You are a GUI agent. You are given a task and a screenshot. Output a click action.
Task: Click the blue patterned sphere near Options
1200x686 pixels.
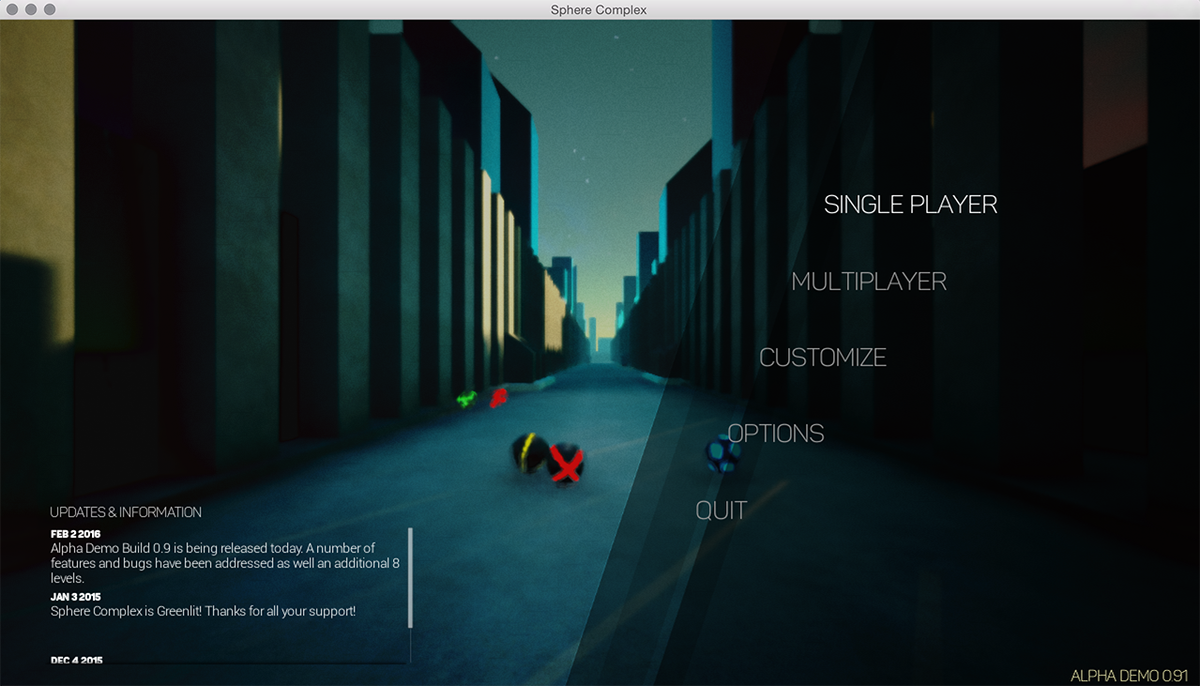pyautogui.click(x=721, y=455)
